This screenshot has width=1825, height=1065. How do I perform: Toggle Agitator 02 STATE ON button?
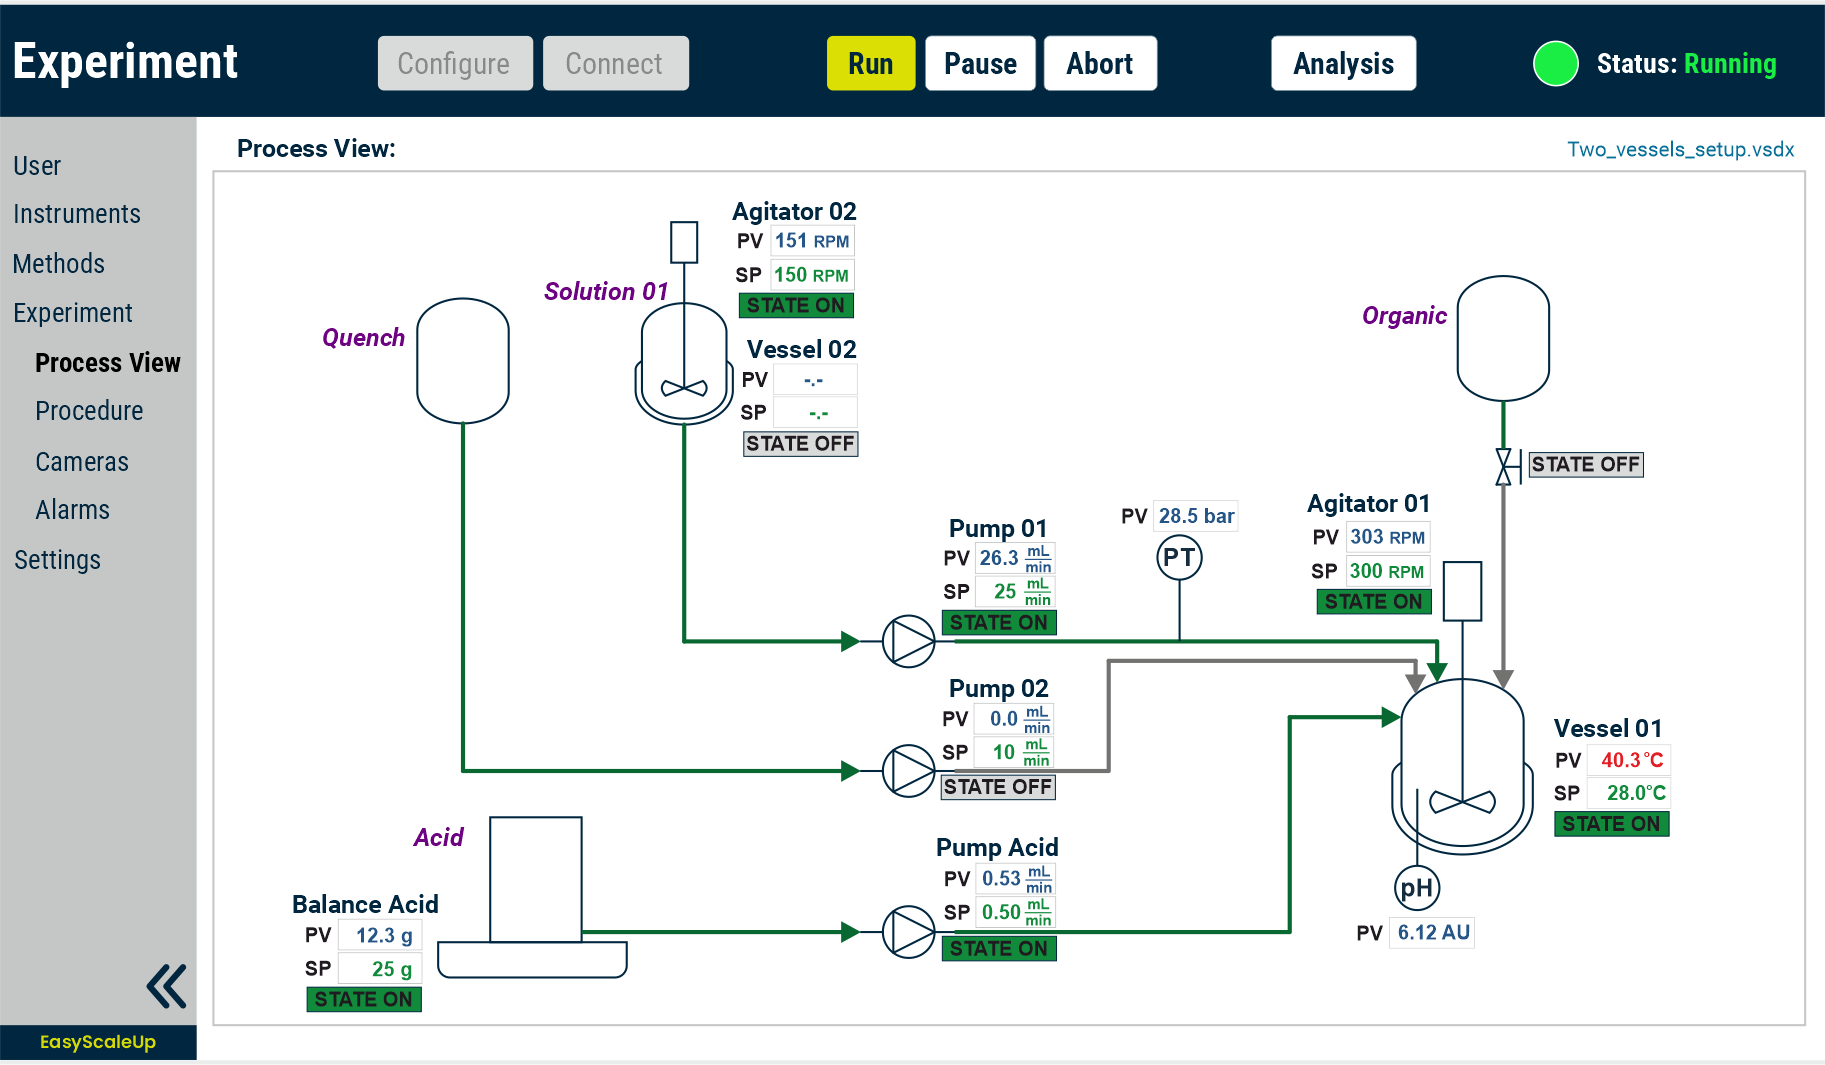pyautogui.click(x=796, y=305)
